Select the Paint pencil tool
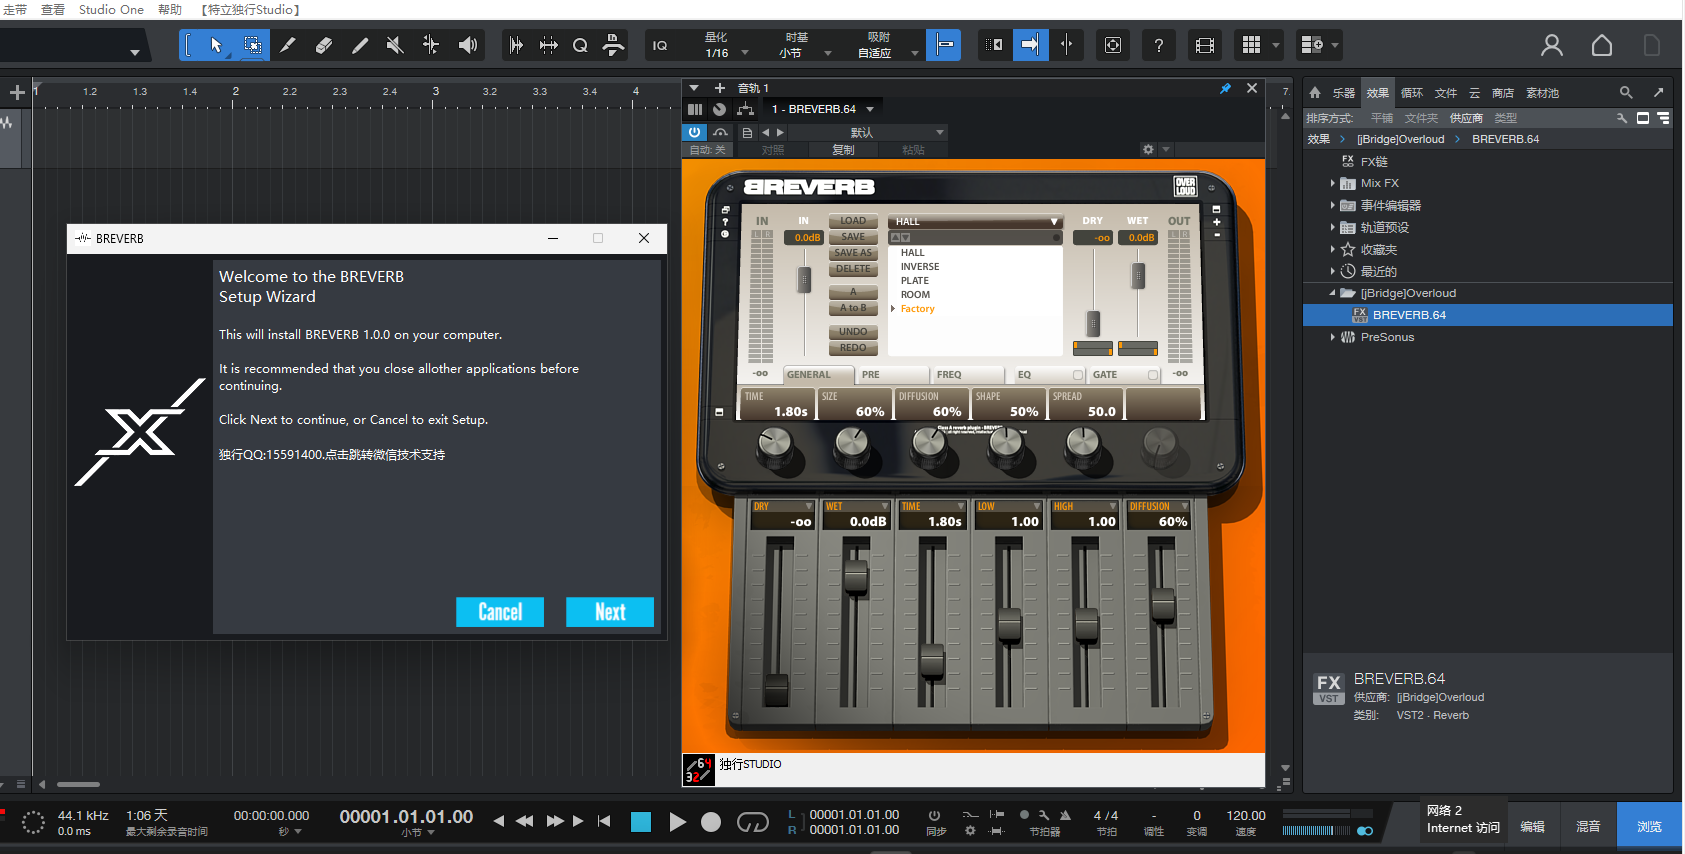1685x854 pixels. pos(359,45)
